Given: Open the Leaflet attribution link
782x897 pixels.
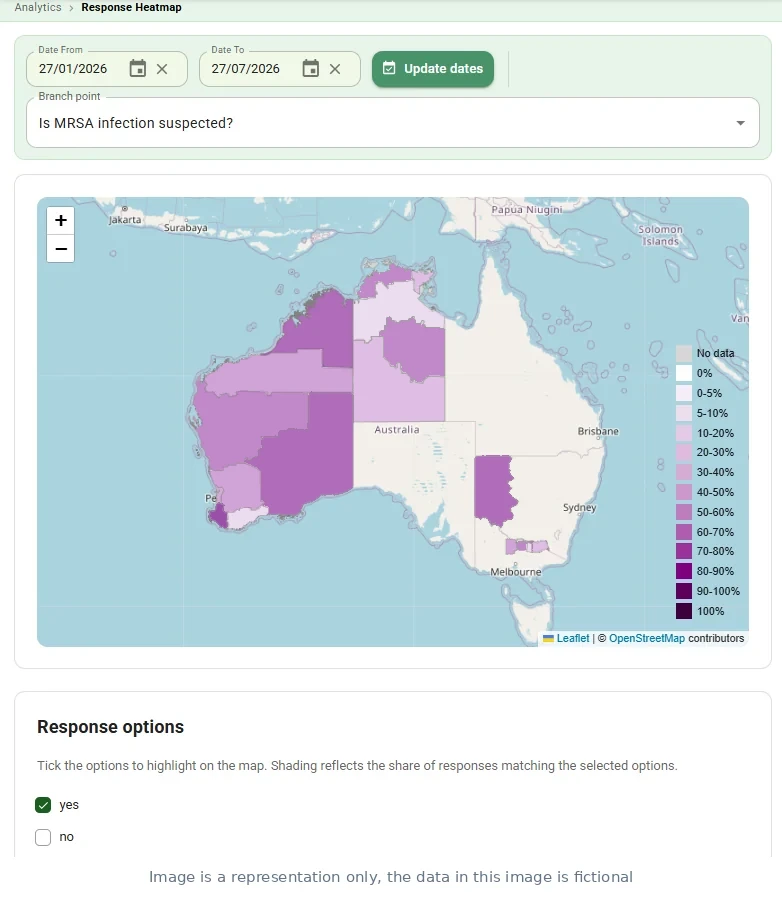Looking at the screenshot, I should [573, 638].
